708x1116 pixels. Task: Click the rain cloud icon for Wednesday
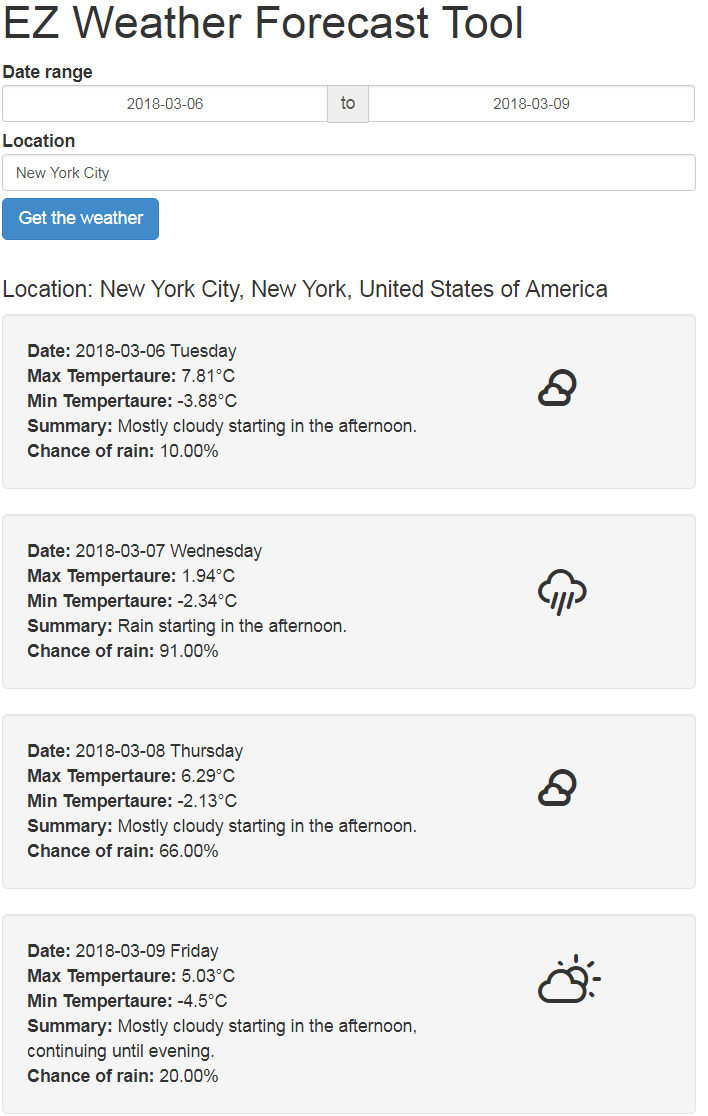[x=561, y=592]
